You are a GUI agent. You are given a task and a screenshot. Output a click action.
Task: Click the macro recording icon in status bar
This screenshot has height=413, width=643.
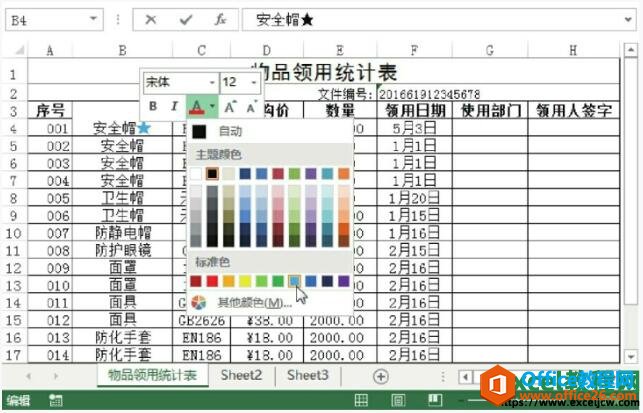(55, 401)
